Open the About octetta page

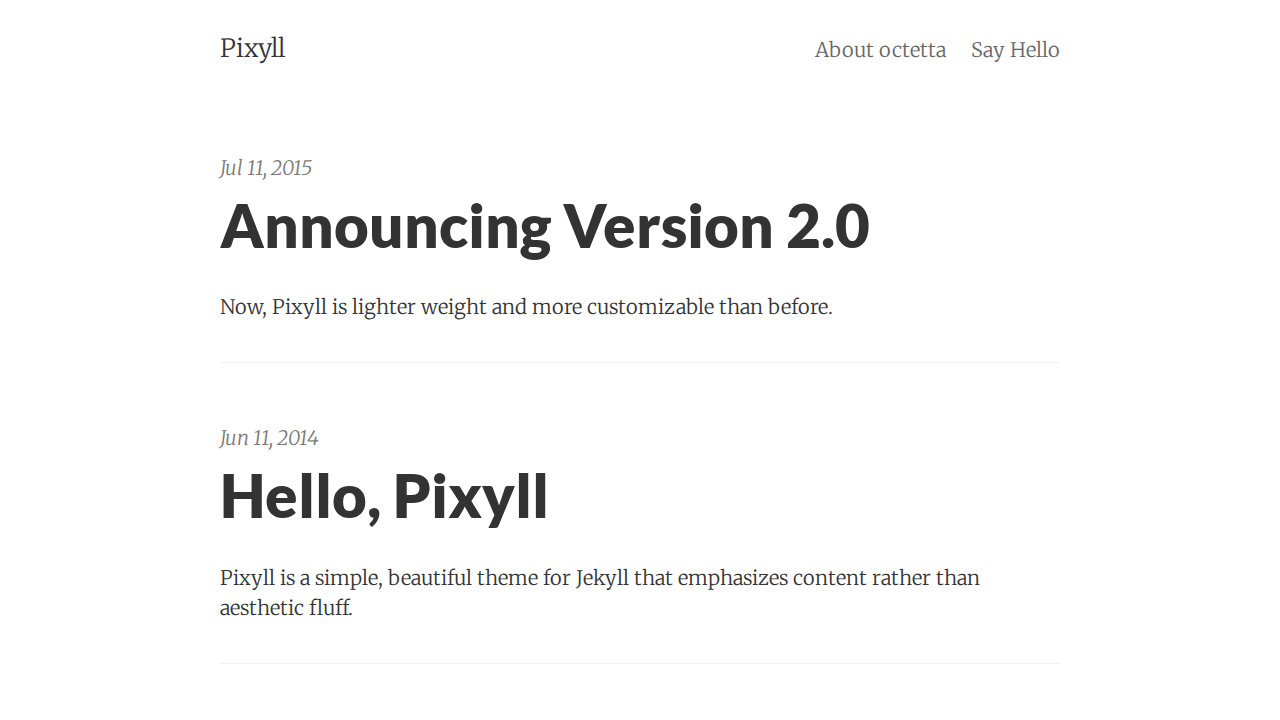click(880, 50)
